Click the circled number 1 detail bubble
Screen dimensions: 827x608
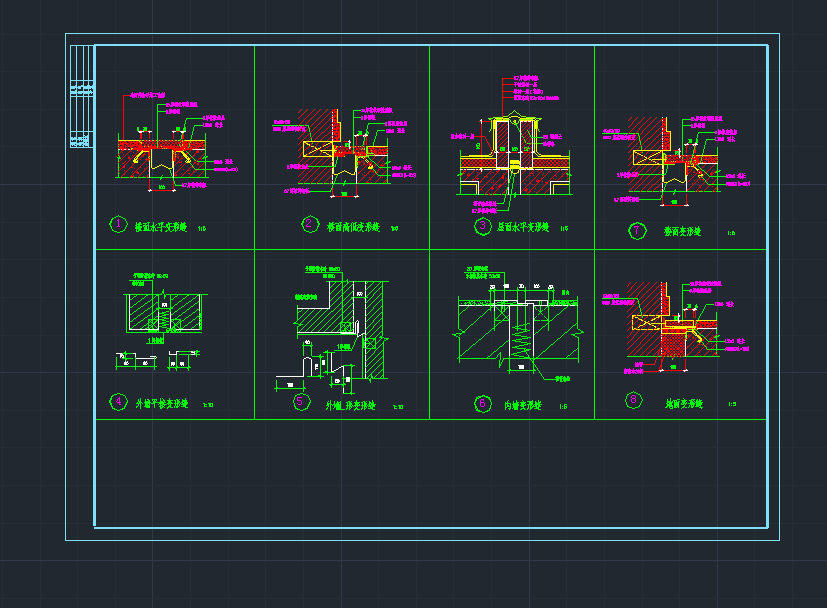tap(118, 225)
